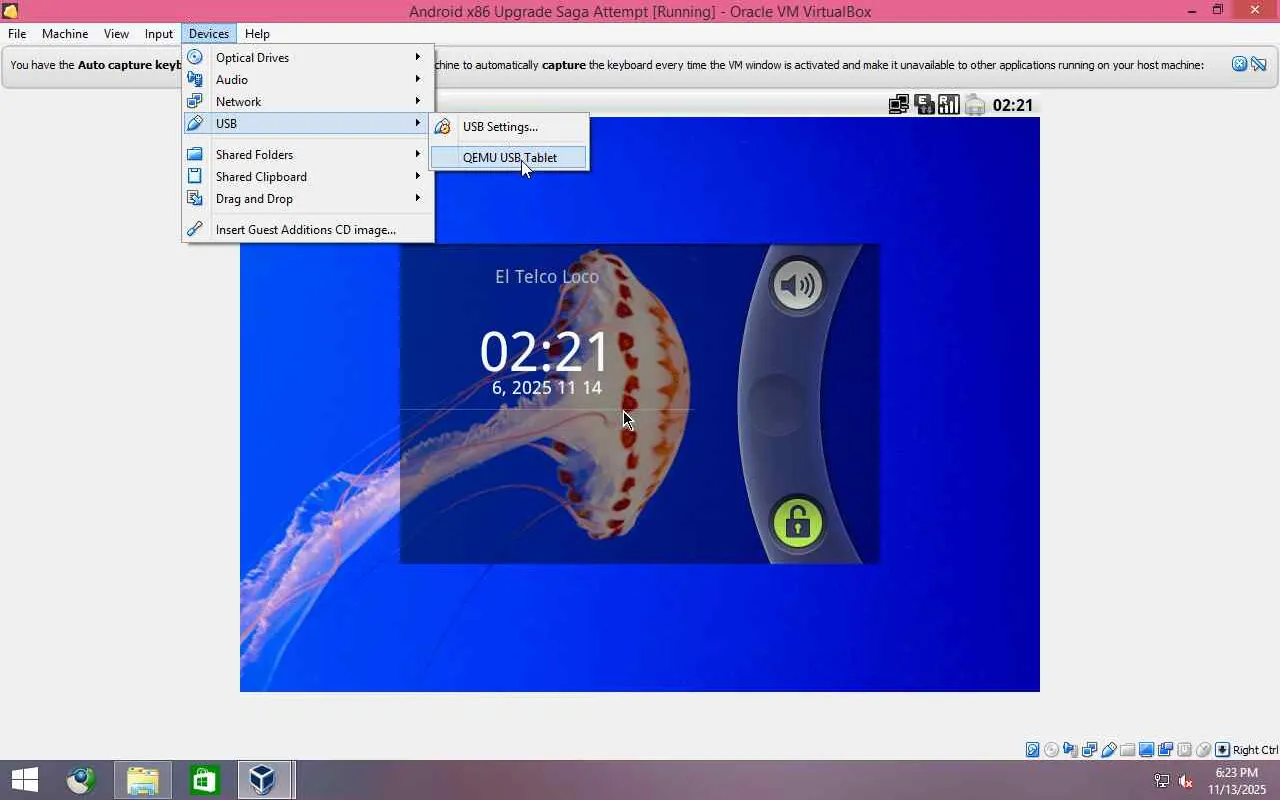1280x800 pixels.
Task: Click the shared folders status bar indicator
Action: tap(1127, 750)
